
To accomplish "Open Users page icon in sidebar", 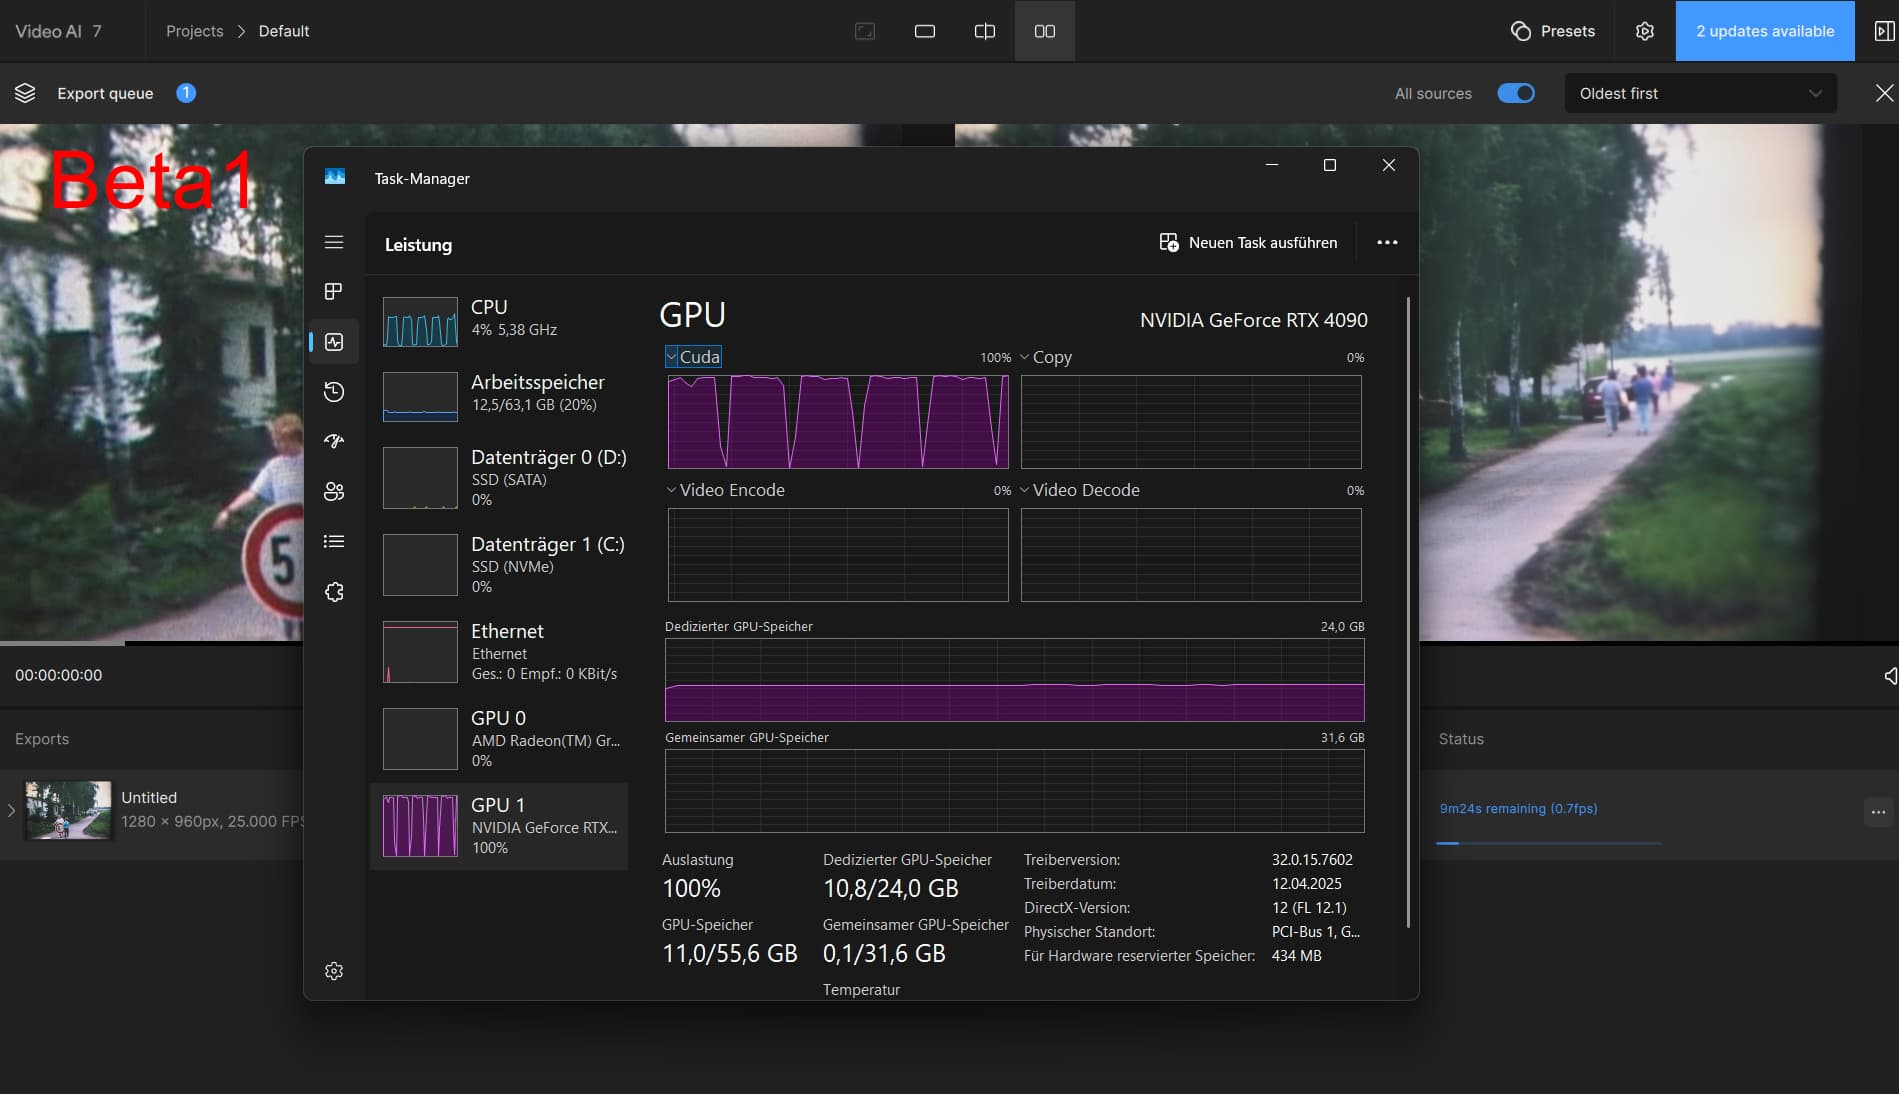I will [334, 491].
